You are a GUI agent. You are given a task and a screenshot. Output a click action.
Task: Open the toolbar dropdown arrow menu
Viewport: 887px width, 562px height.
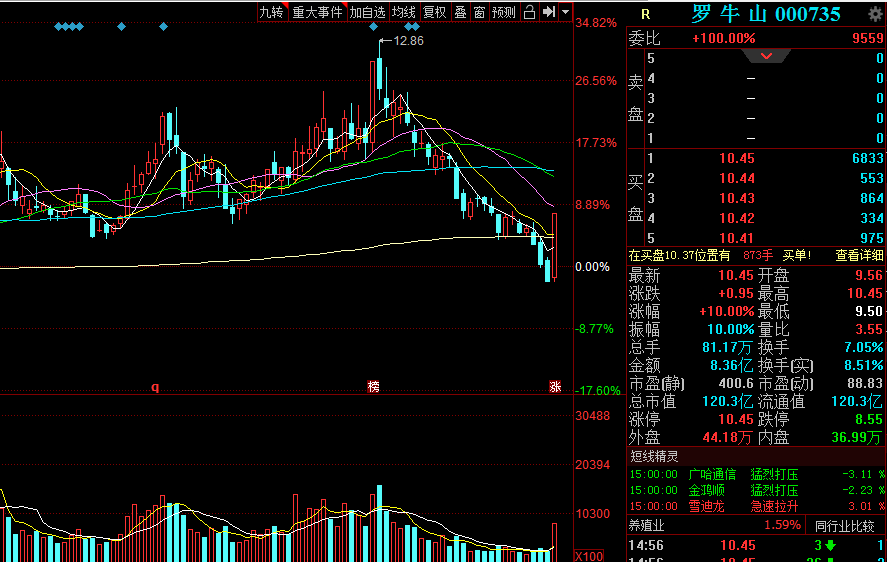pos(566,12)
